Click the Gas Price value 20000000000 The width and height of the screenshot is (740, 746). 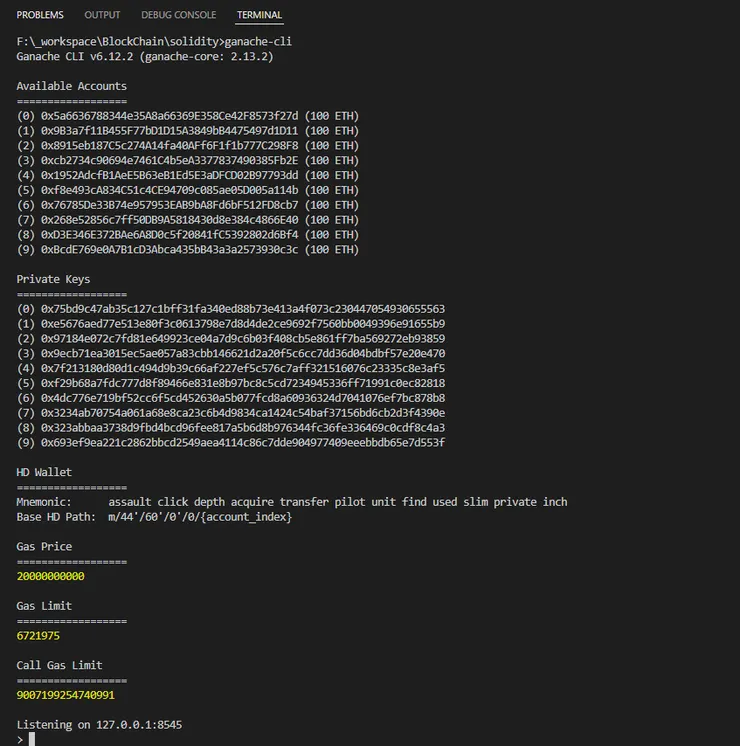[x=51, y=576]
